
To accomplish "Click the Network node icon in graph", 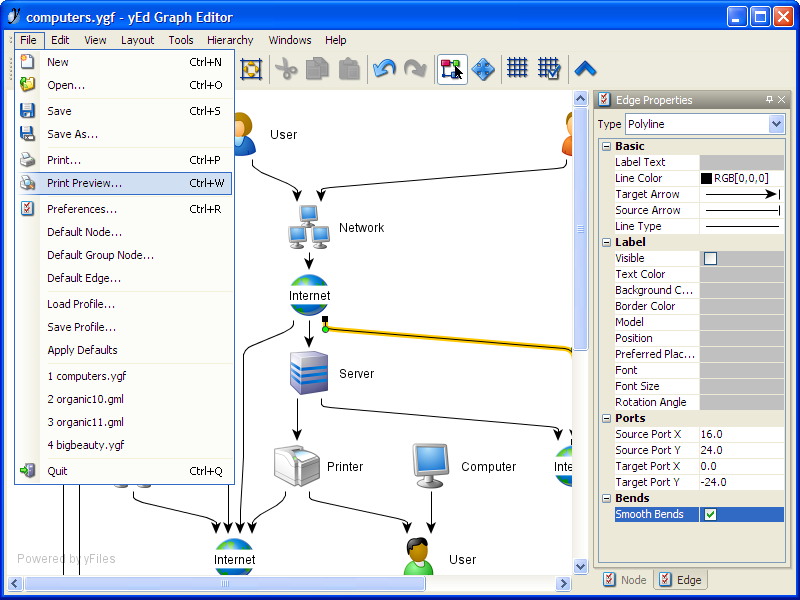I will (309, 227).
